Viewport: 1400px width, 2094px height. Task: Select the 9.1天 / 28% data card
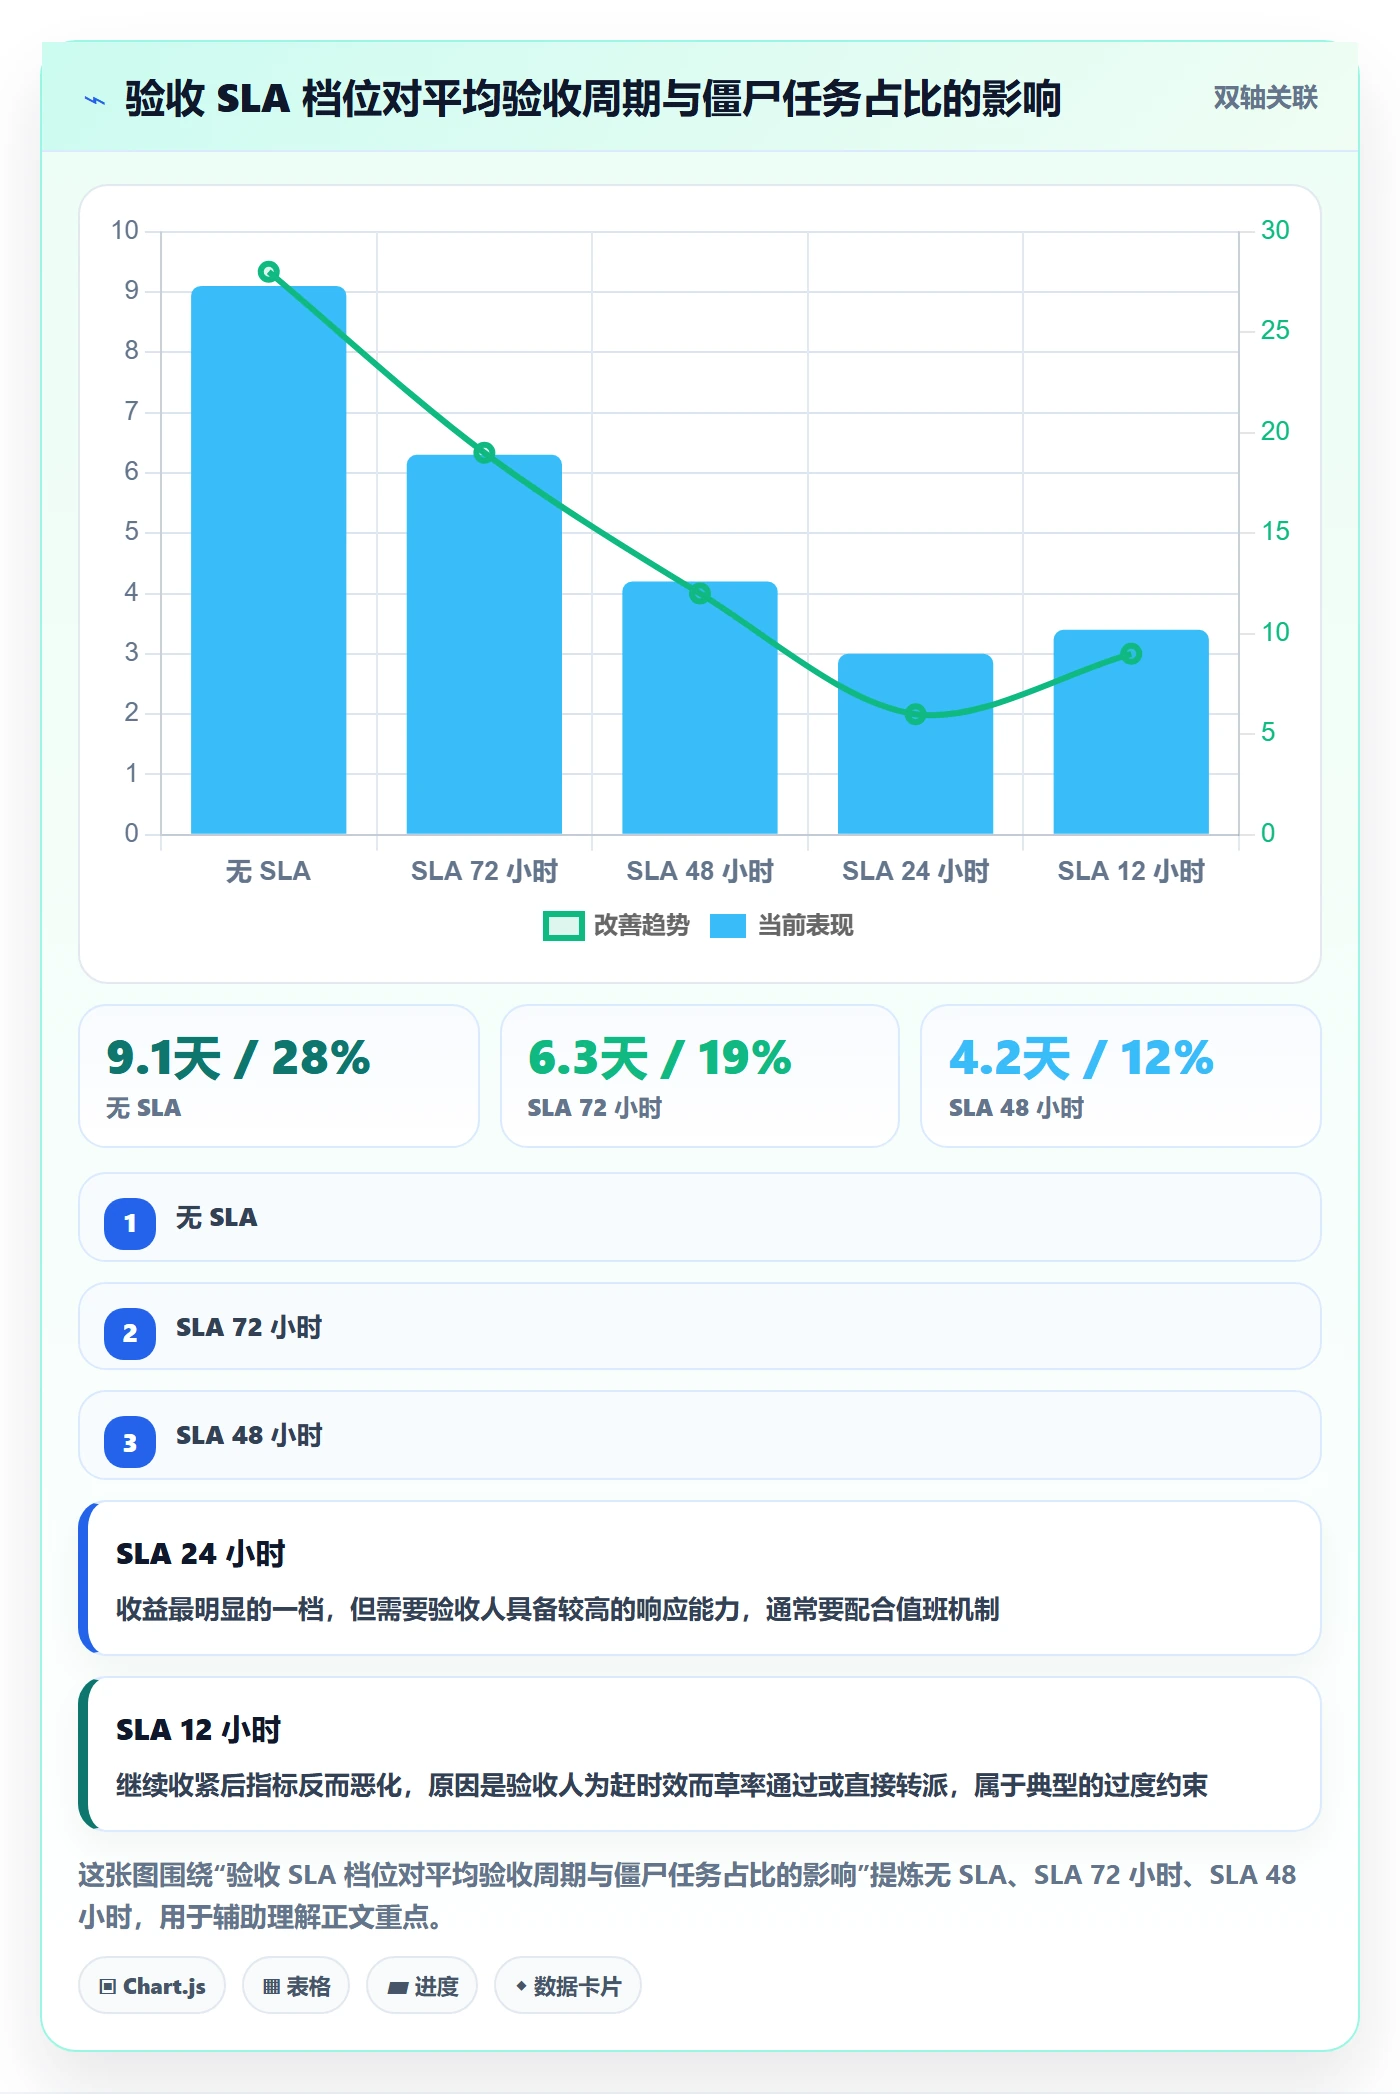pos(279,1076)
